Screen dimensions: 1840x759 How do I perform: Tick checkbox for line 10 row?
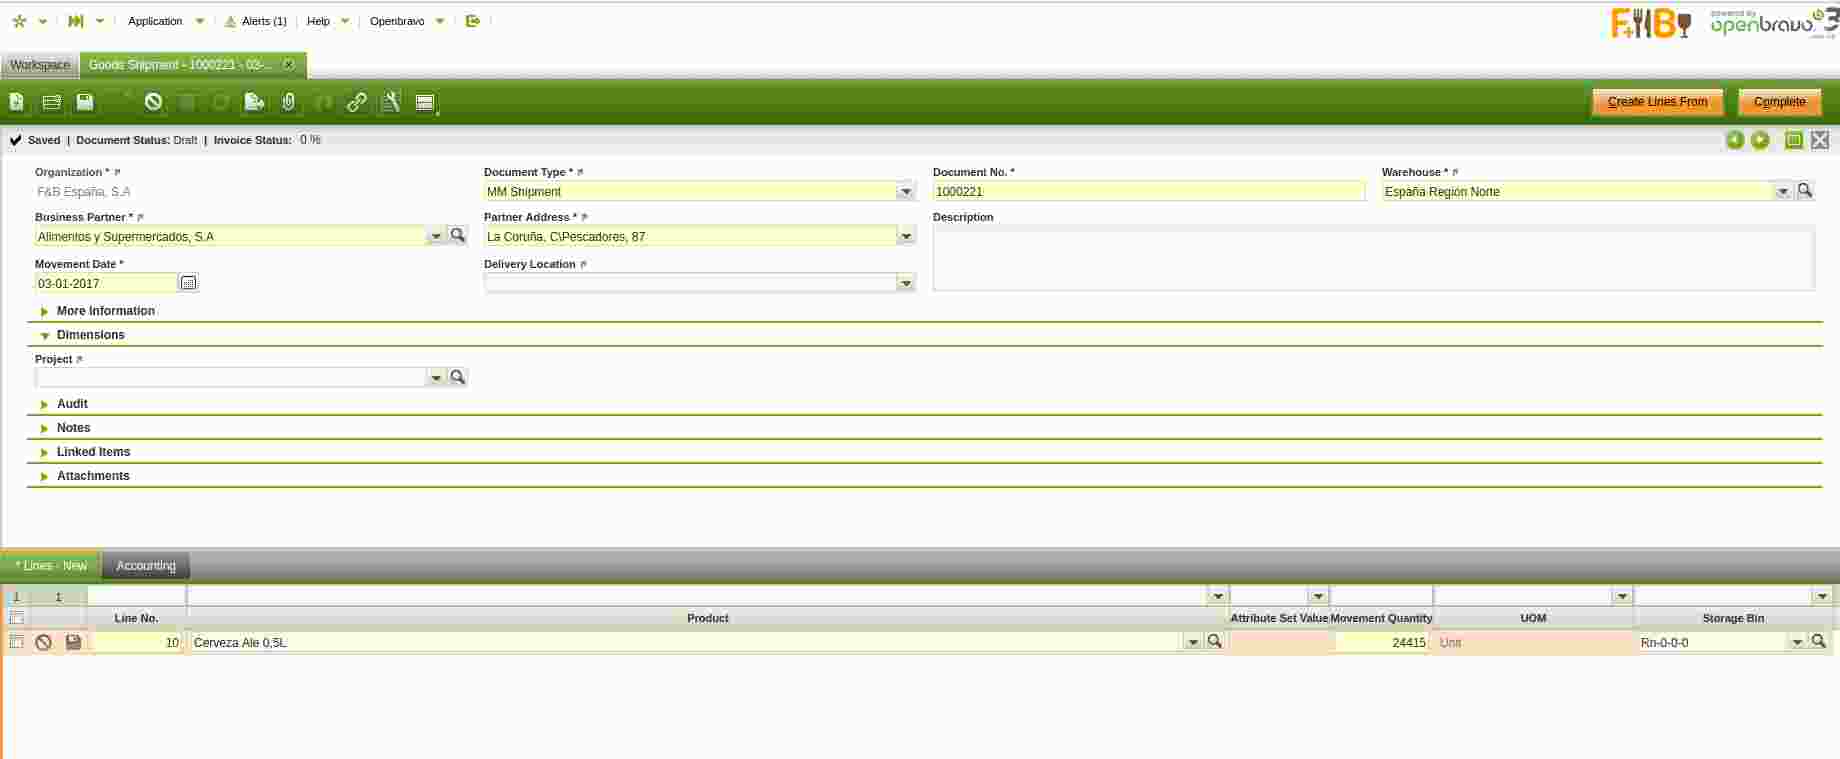[x=16, y=642]
